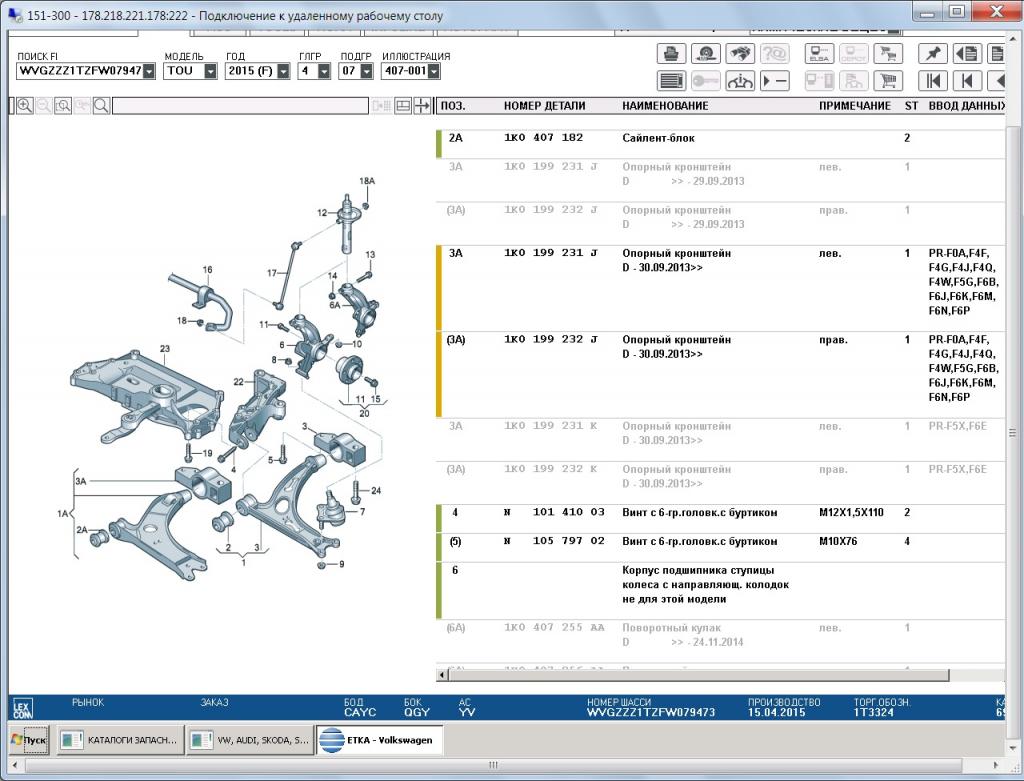Expand the ИЛЛЮСТРАЦИЯ dropdown showing 407-001
Image resolution: width=1024 pixels, height=781 pixels.
click(x=434, y=71)
